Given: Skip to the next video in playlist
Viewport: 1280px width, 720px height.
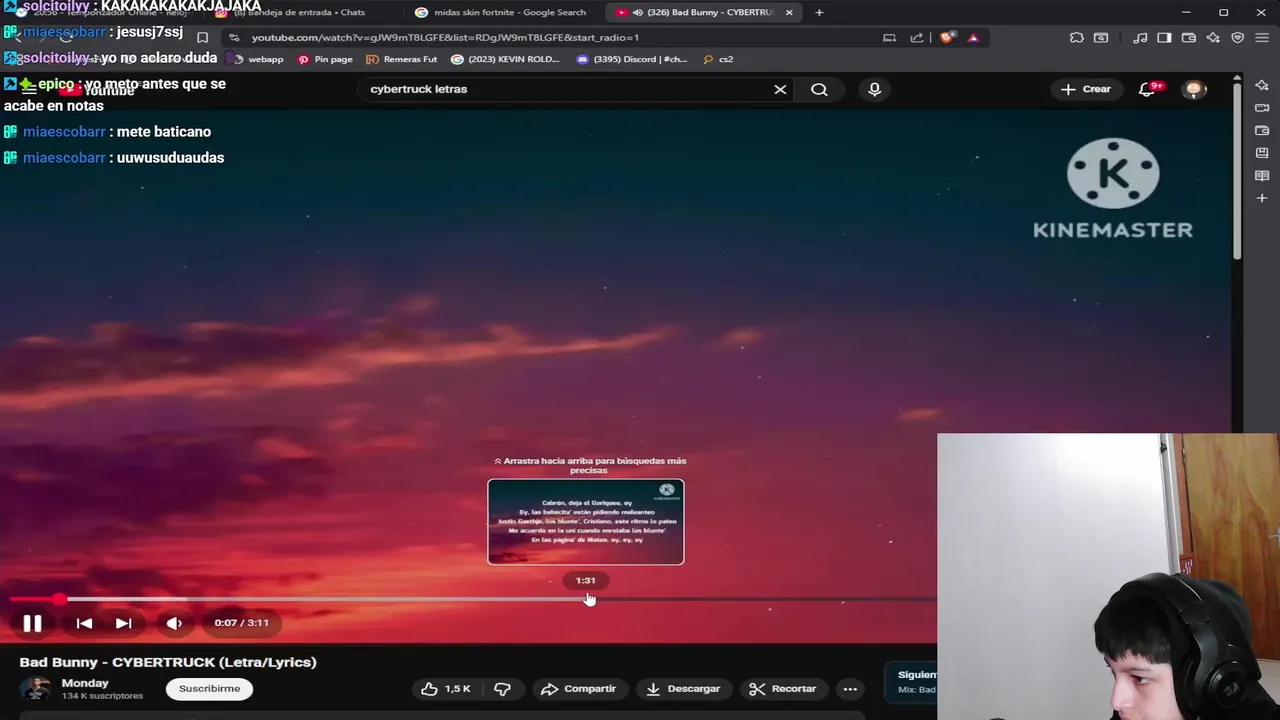Looking at the screenshot, I should point(123,623).
